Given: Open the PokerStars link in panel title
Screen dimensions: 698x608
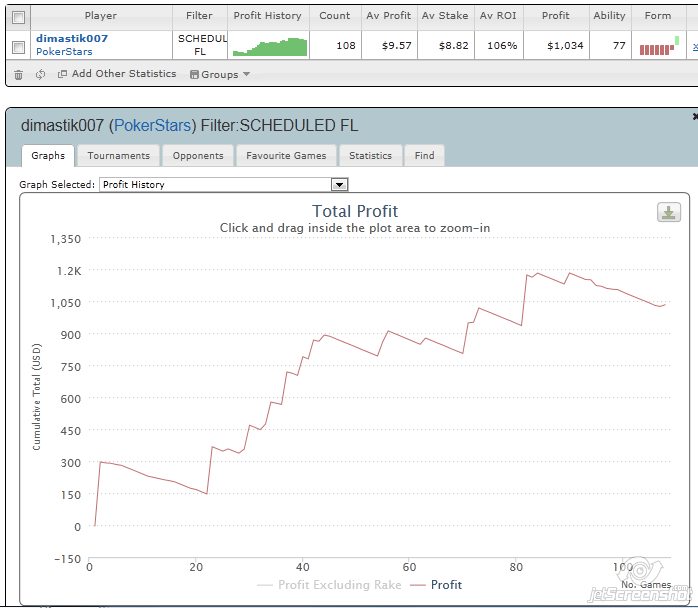Looking at the screenshot, I should click(x=157, y=126).
